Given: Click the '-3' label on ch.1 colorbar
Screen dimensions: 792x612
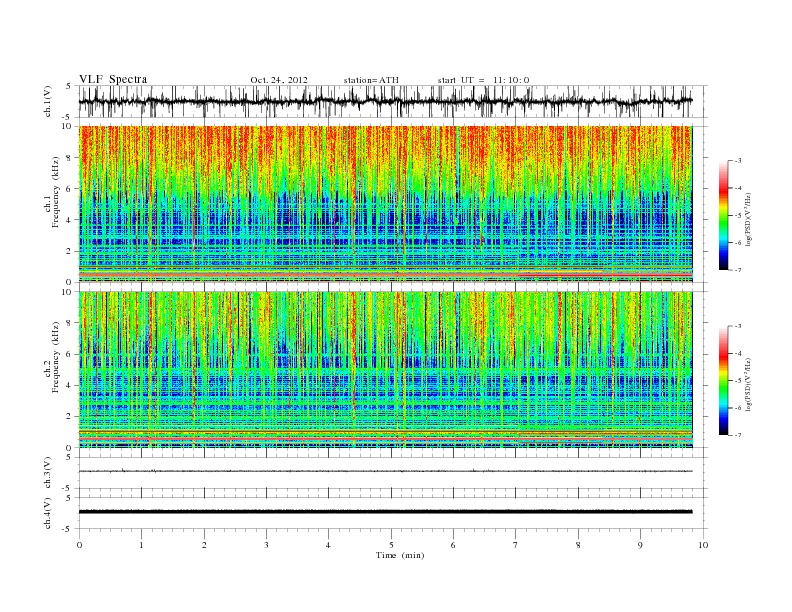Looking at the screenshot, I should (x=737, y=161).
